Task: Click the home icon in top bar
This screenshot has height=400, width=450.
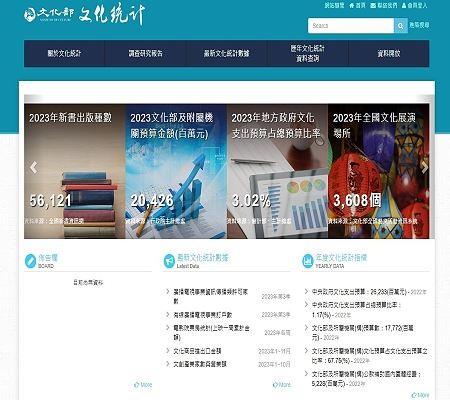Action: [x=352, y=6]
